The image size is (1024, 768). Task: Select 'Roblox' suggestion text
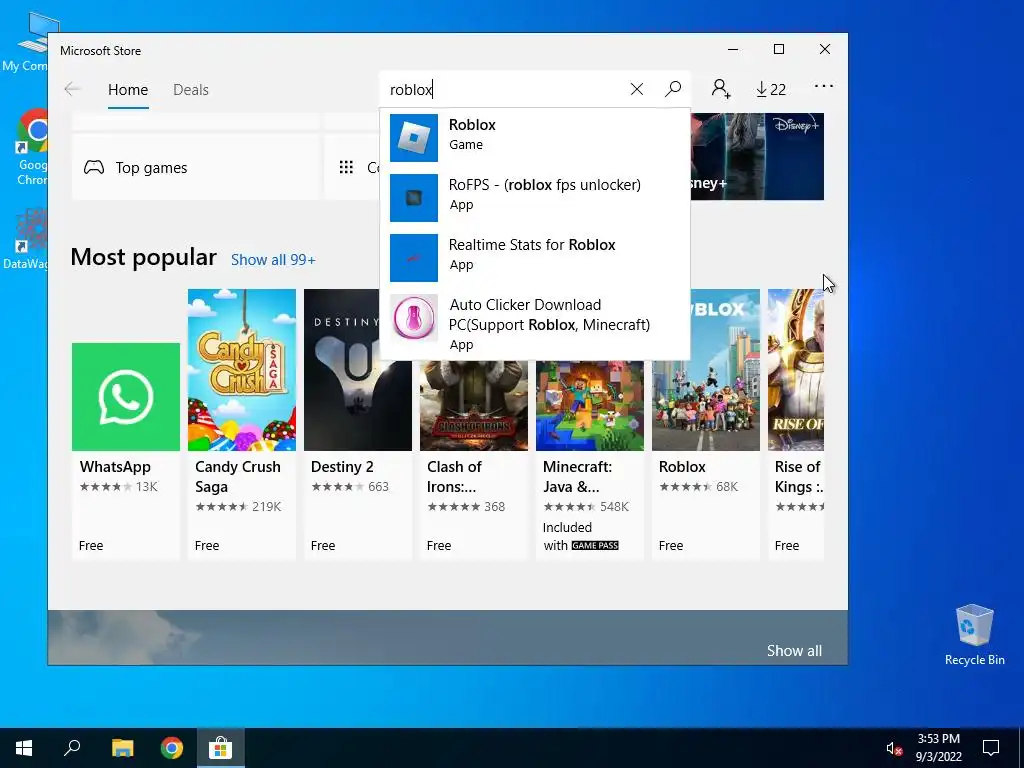(x=472, y=125)
